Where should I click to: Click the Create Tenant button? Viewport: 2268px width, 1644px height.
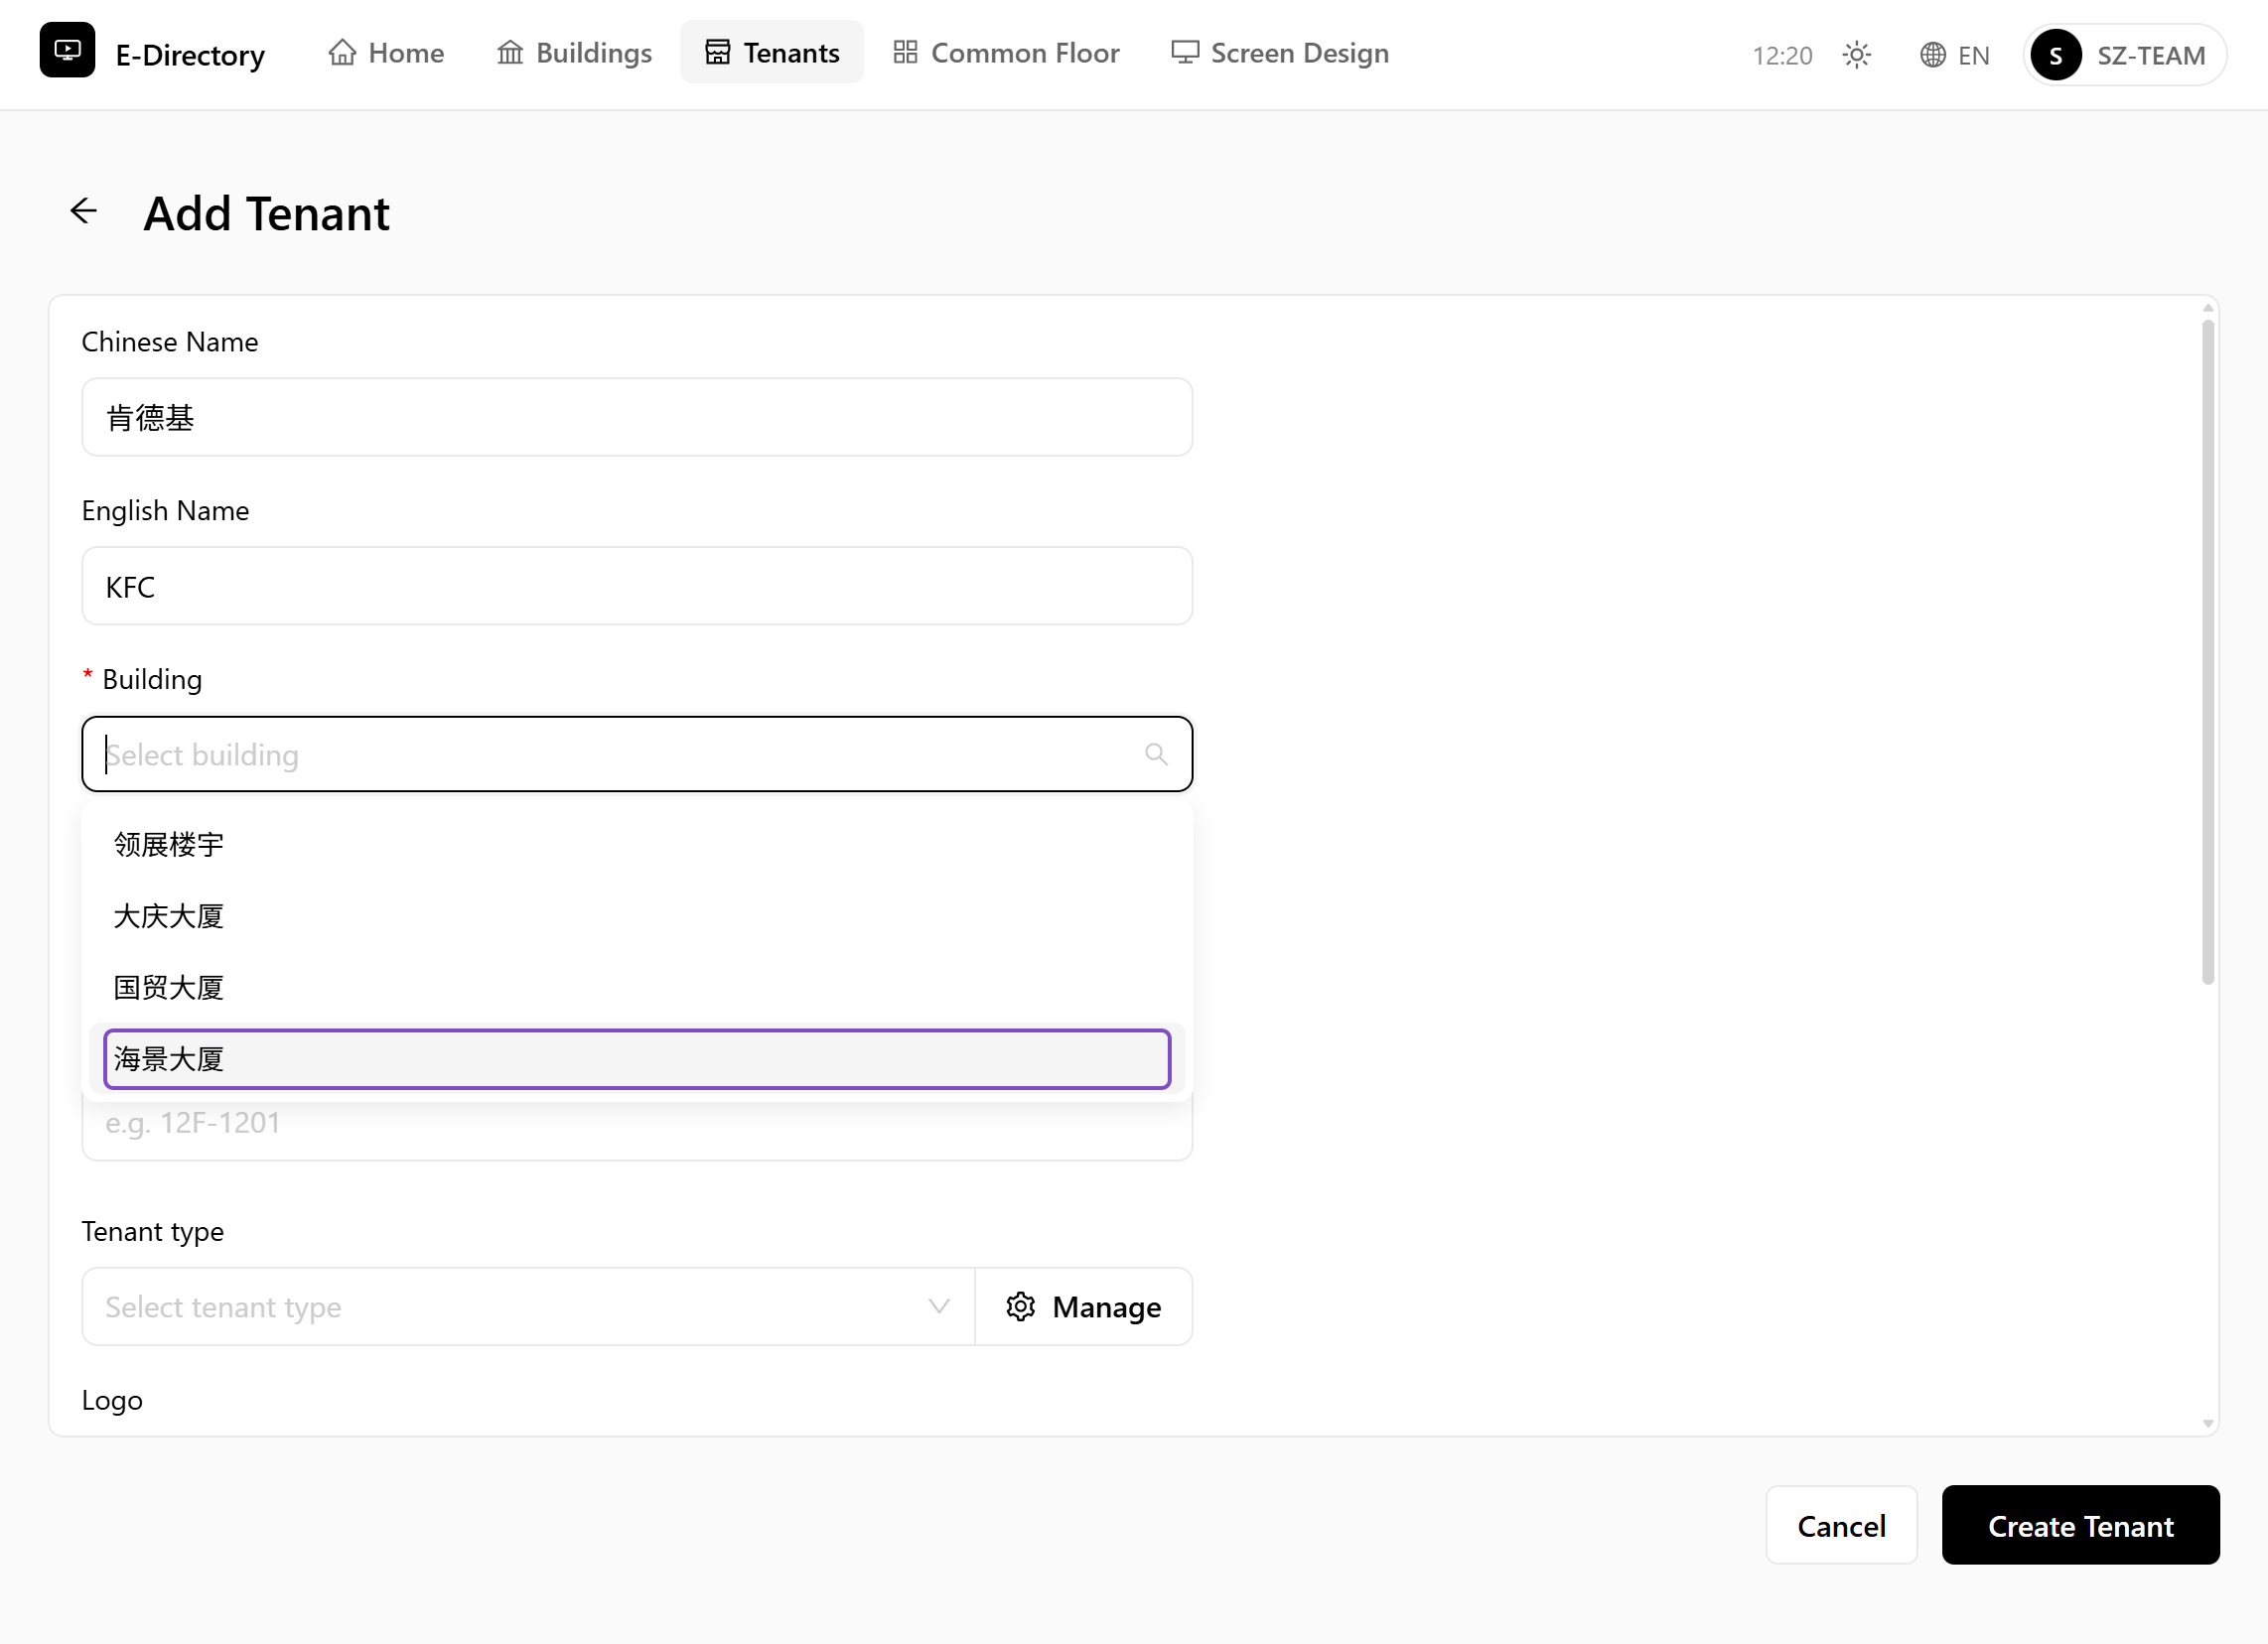(2080, 1525)
